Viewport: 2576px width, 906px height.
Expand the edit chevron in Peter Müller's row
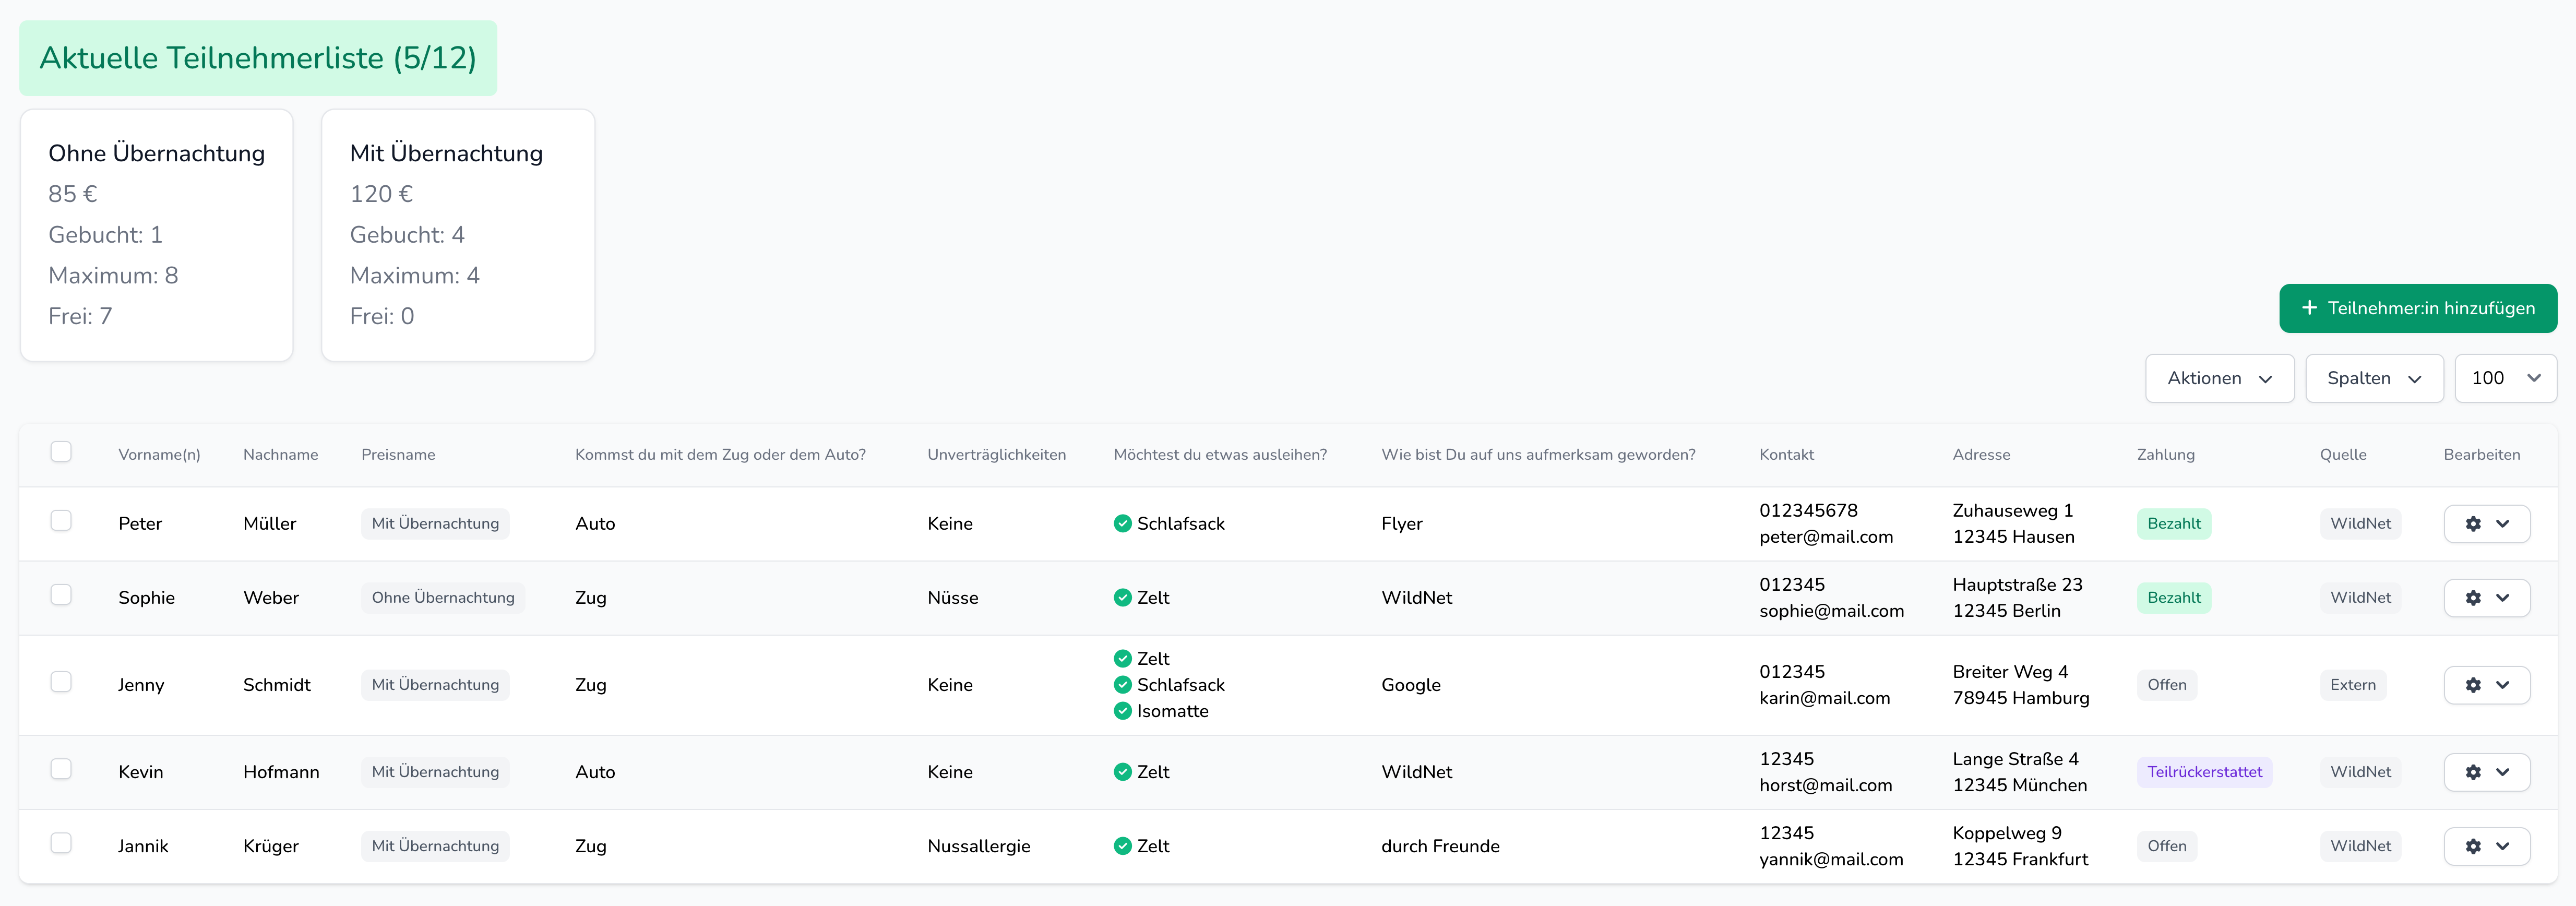coord(2502,524)
